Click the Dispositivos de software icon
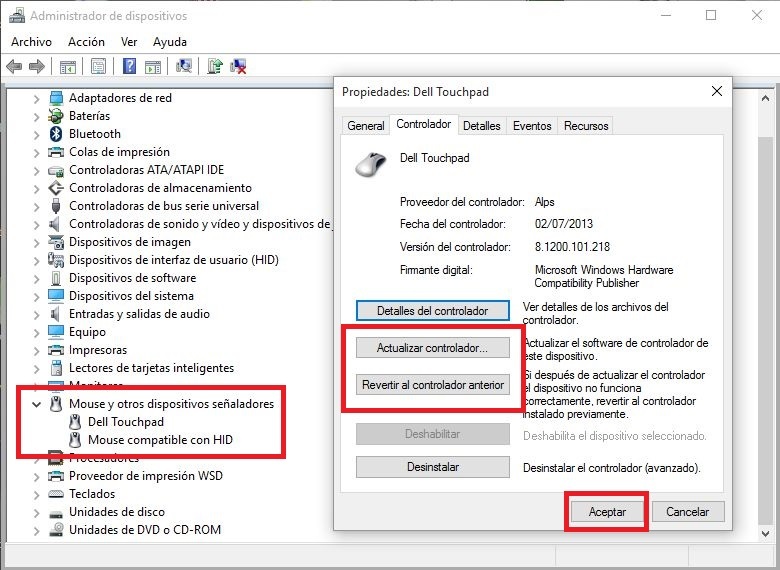This screenshot has height=570, width=780. click(x=56, y=278)
